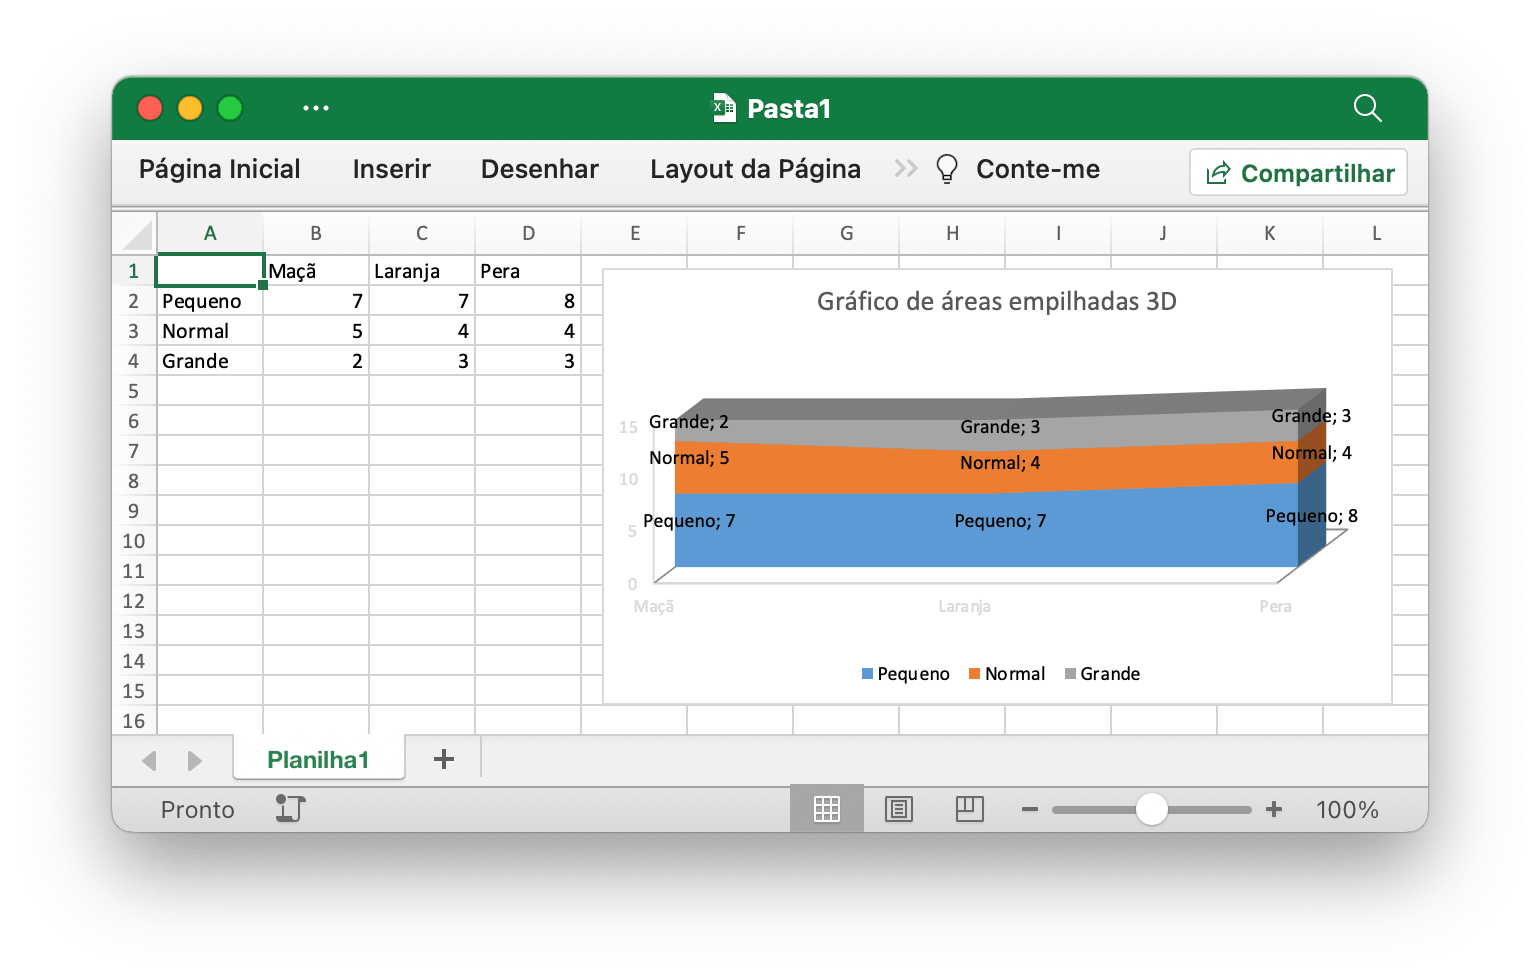Click the Grande cell in column A
This screenshot has width=1540, height=980.
click(210, 361)
